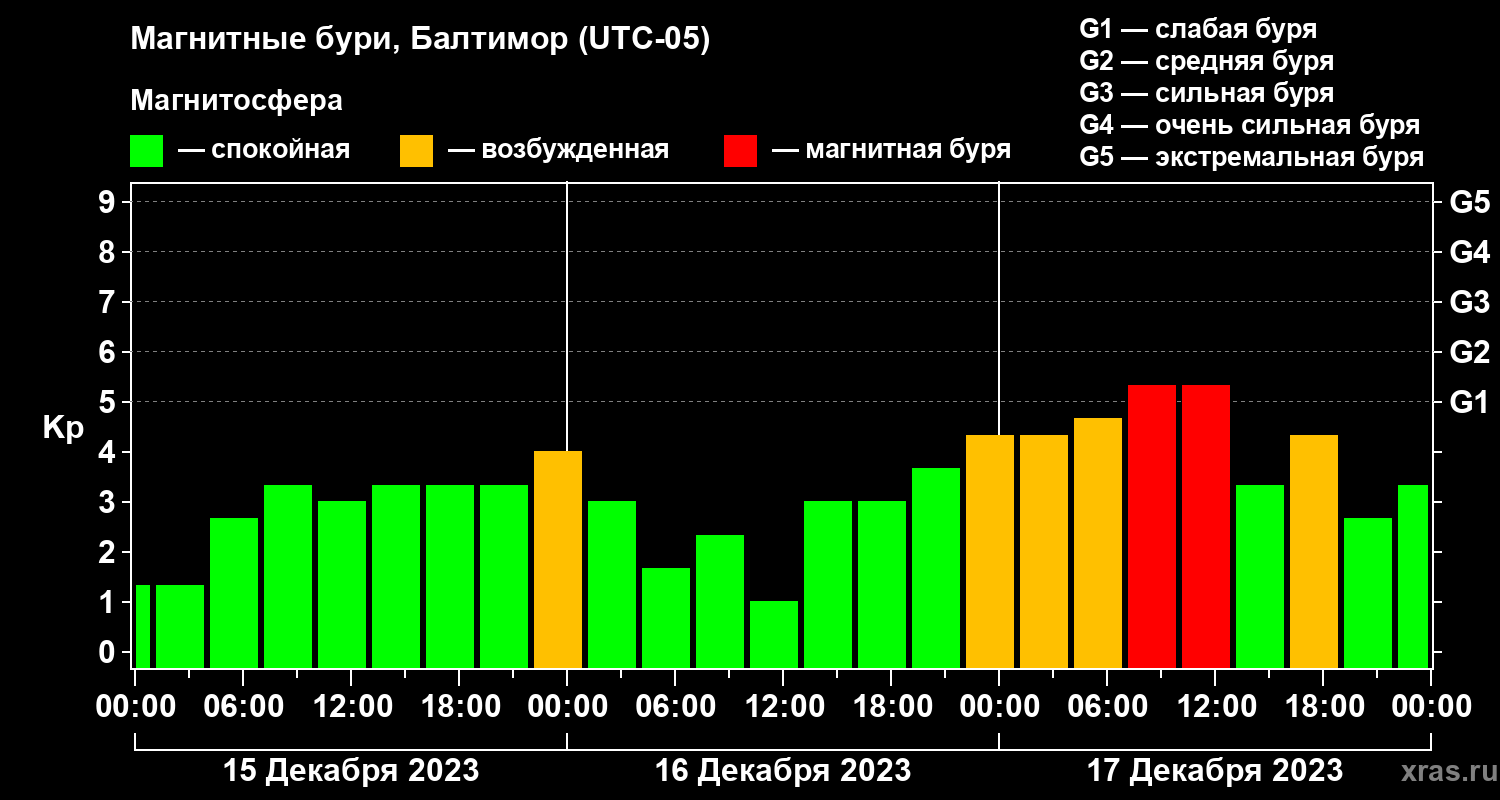Click the first red storm bar on 17 Декабря
1500x800 pixels.
pyautogui.click(x=1152, y=526)
